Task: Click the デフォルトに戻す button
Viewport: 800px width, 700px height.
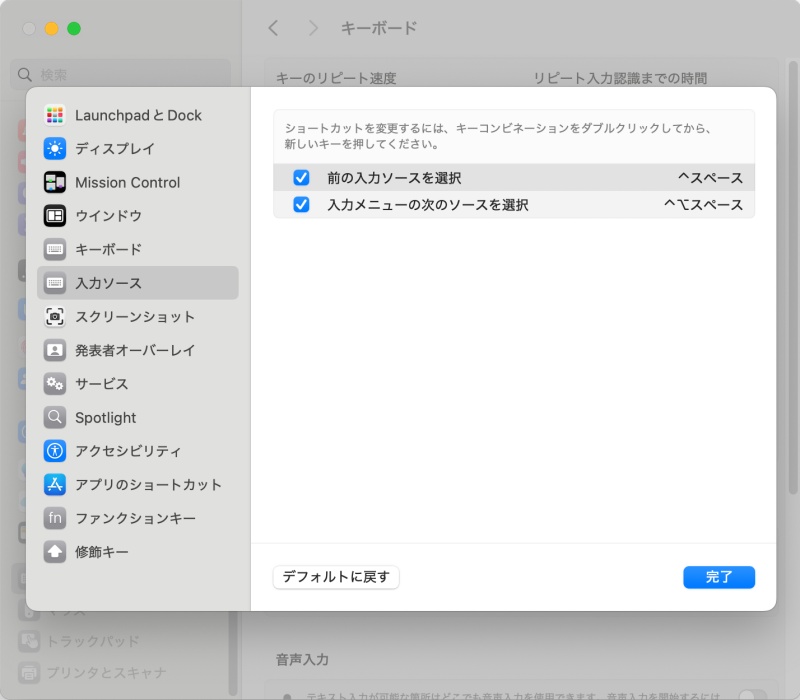Action: click(336, 577)
